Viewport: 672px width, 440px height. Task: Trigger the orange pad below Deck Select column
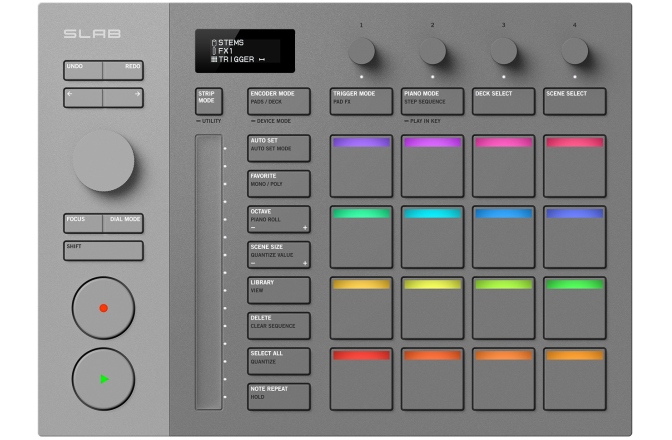(x=504, y=379)
